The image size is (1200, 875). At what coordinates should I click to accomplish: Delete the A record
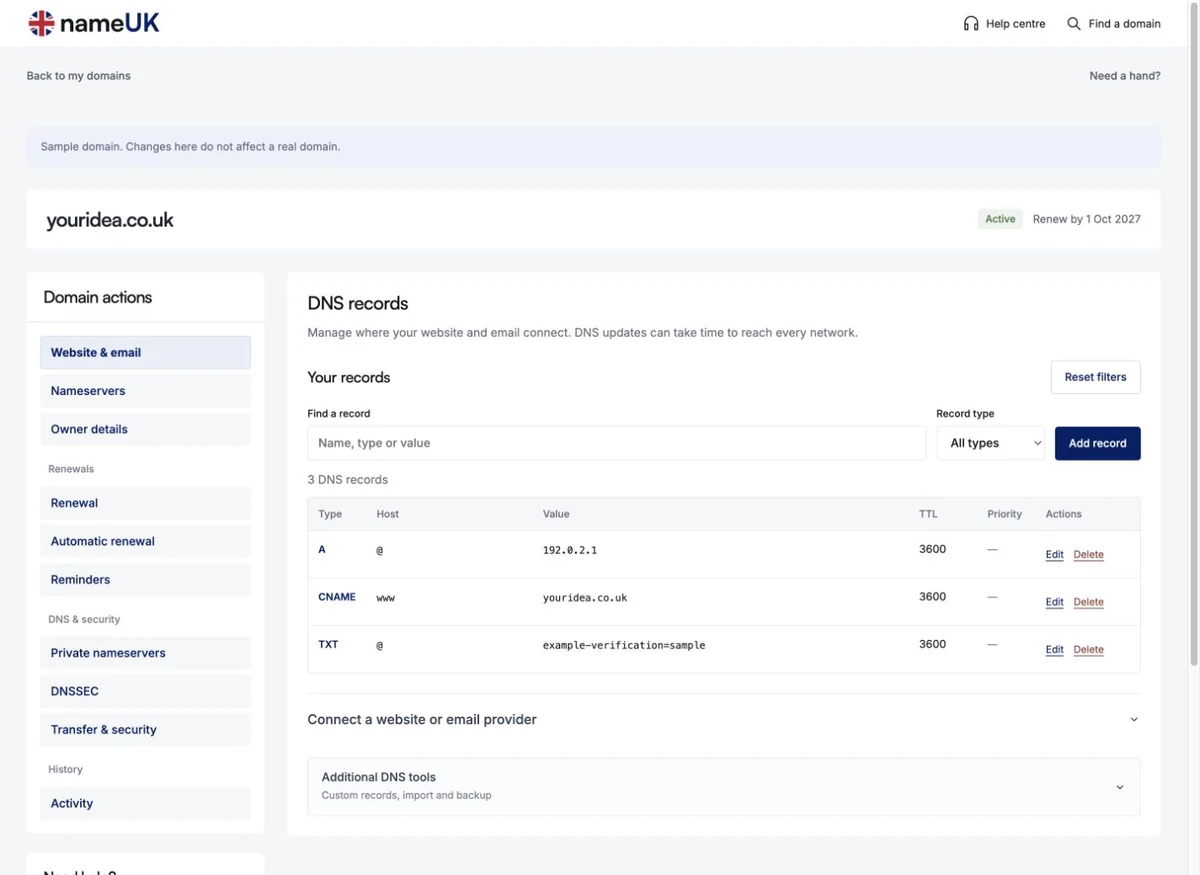(x=1088, y=555)
